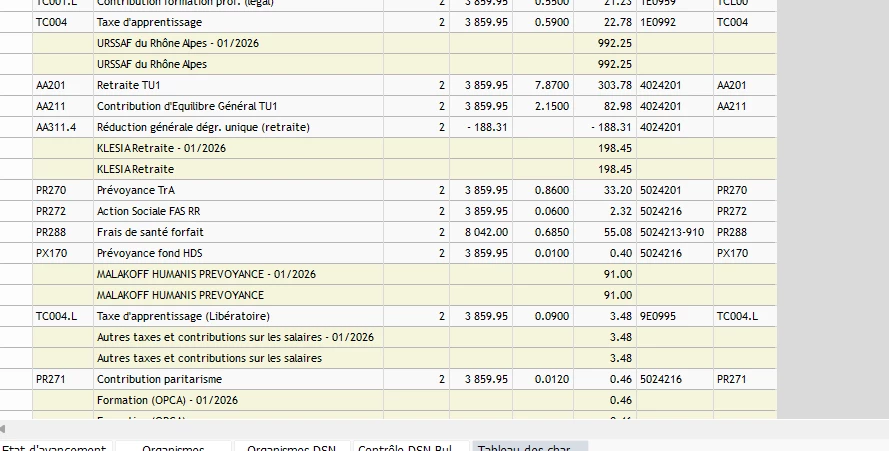Viewport: 889px width, 451px height.
Task: Click the amount 33.20 cell
Action: point(605,190)
